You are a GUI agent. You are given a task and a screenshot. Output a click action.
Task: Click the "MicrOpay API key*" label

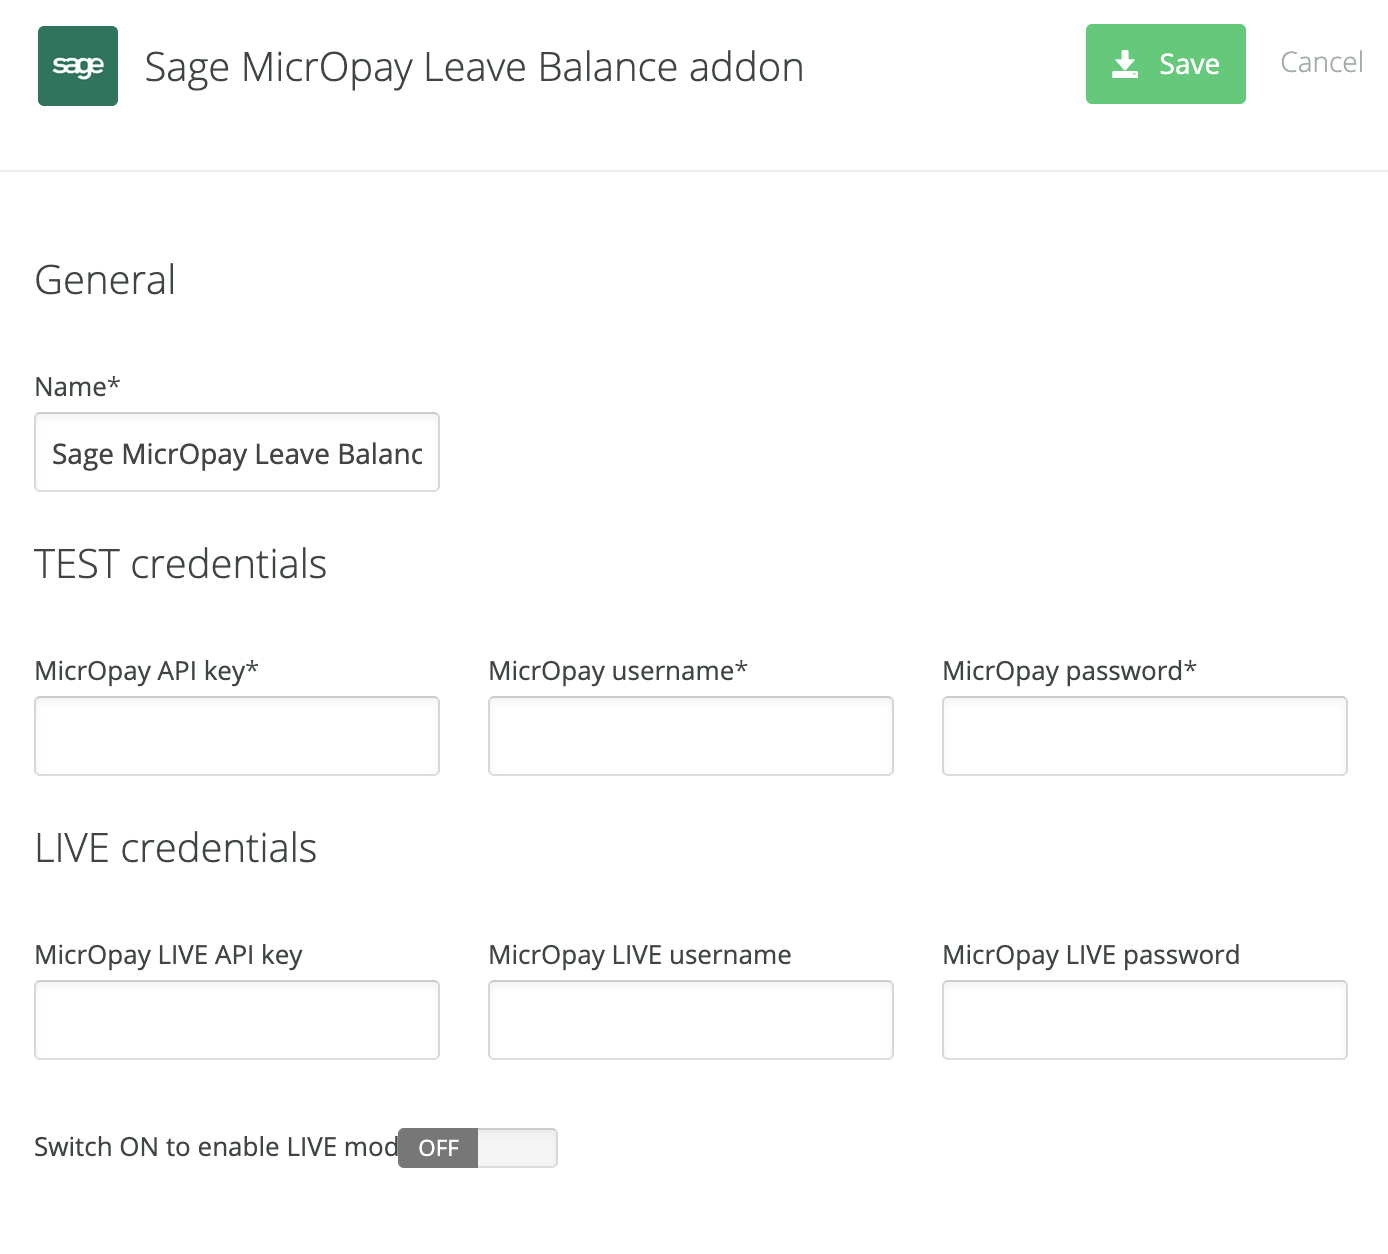point(146,670)
